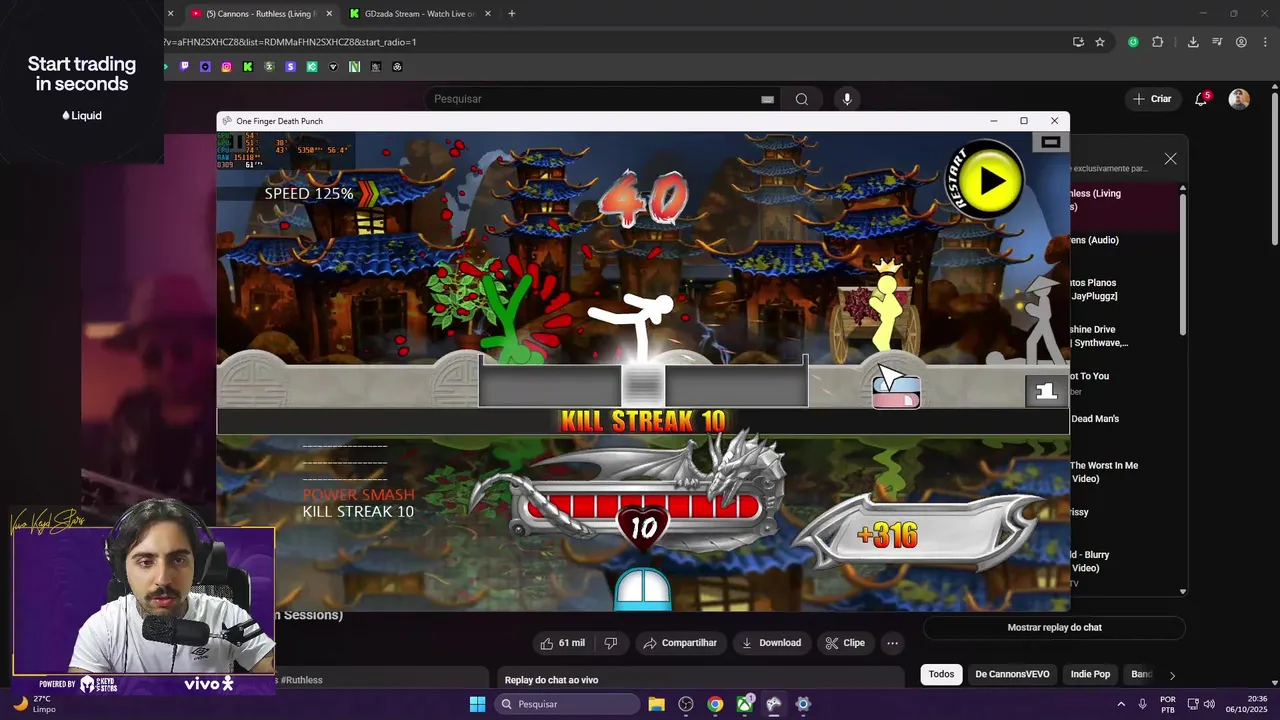Open File Explorer from taskbar
The height and width of the screenshot is (720, 1280).
coord(656,704)
